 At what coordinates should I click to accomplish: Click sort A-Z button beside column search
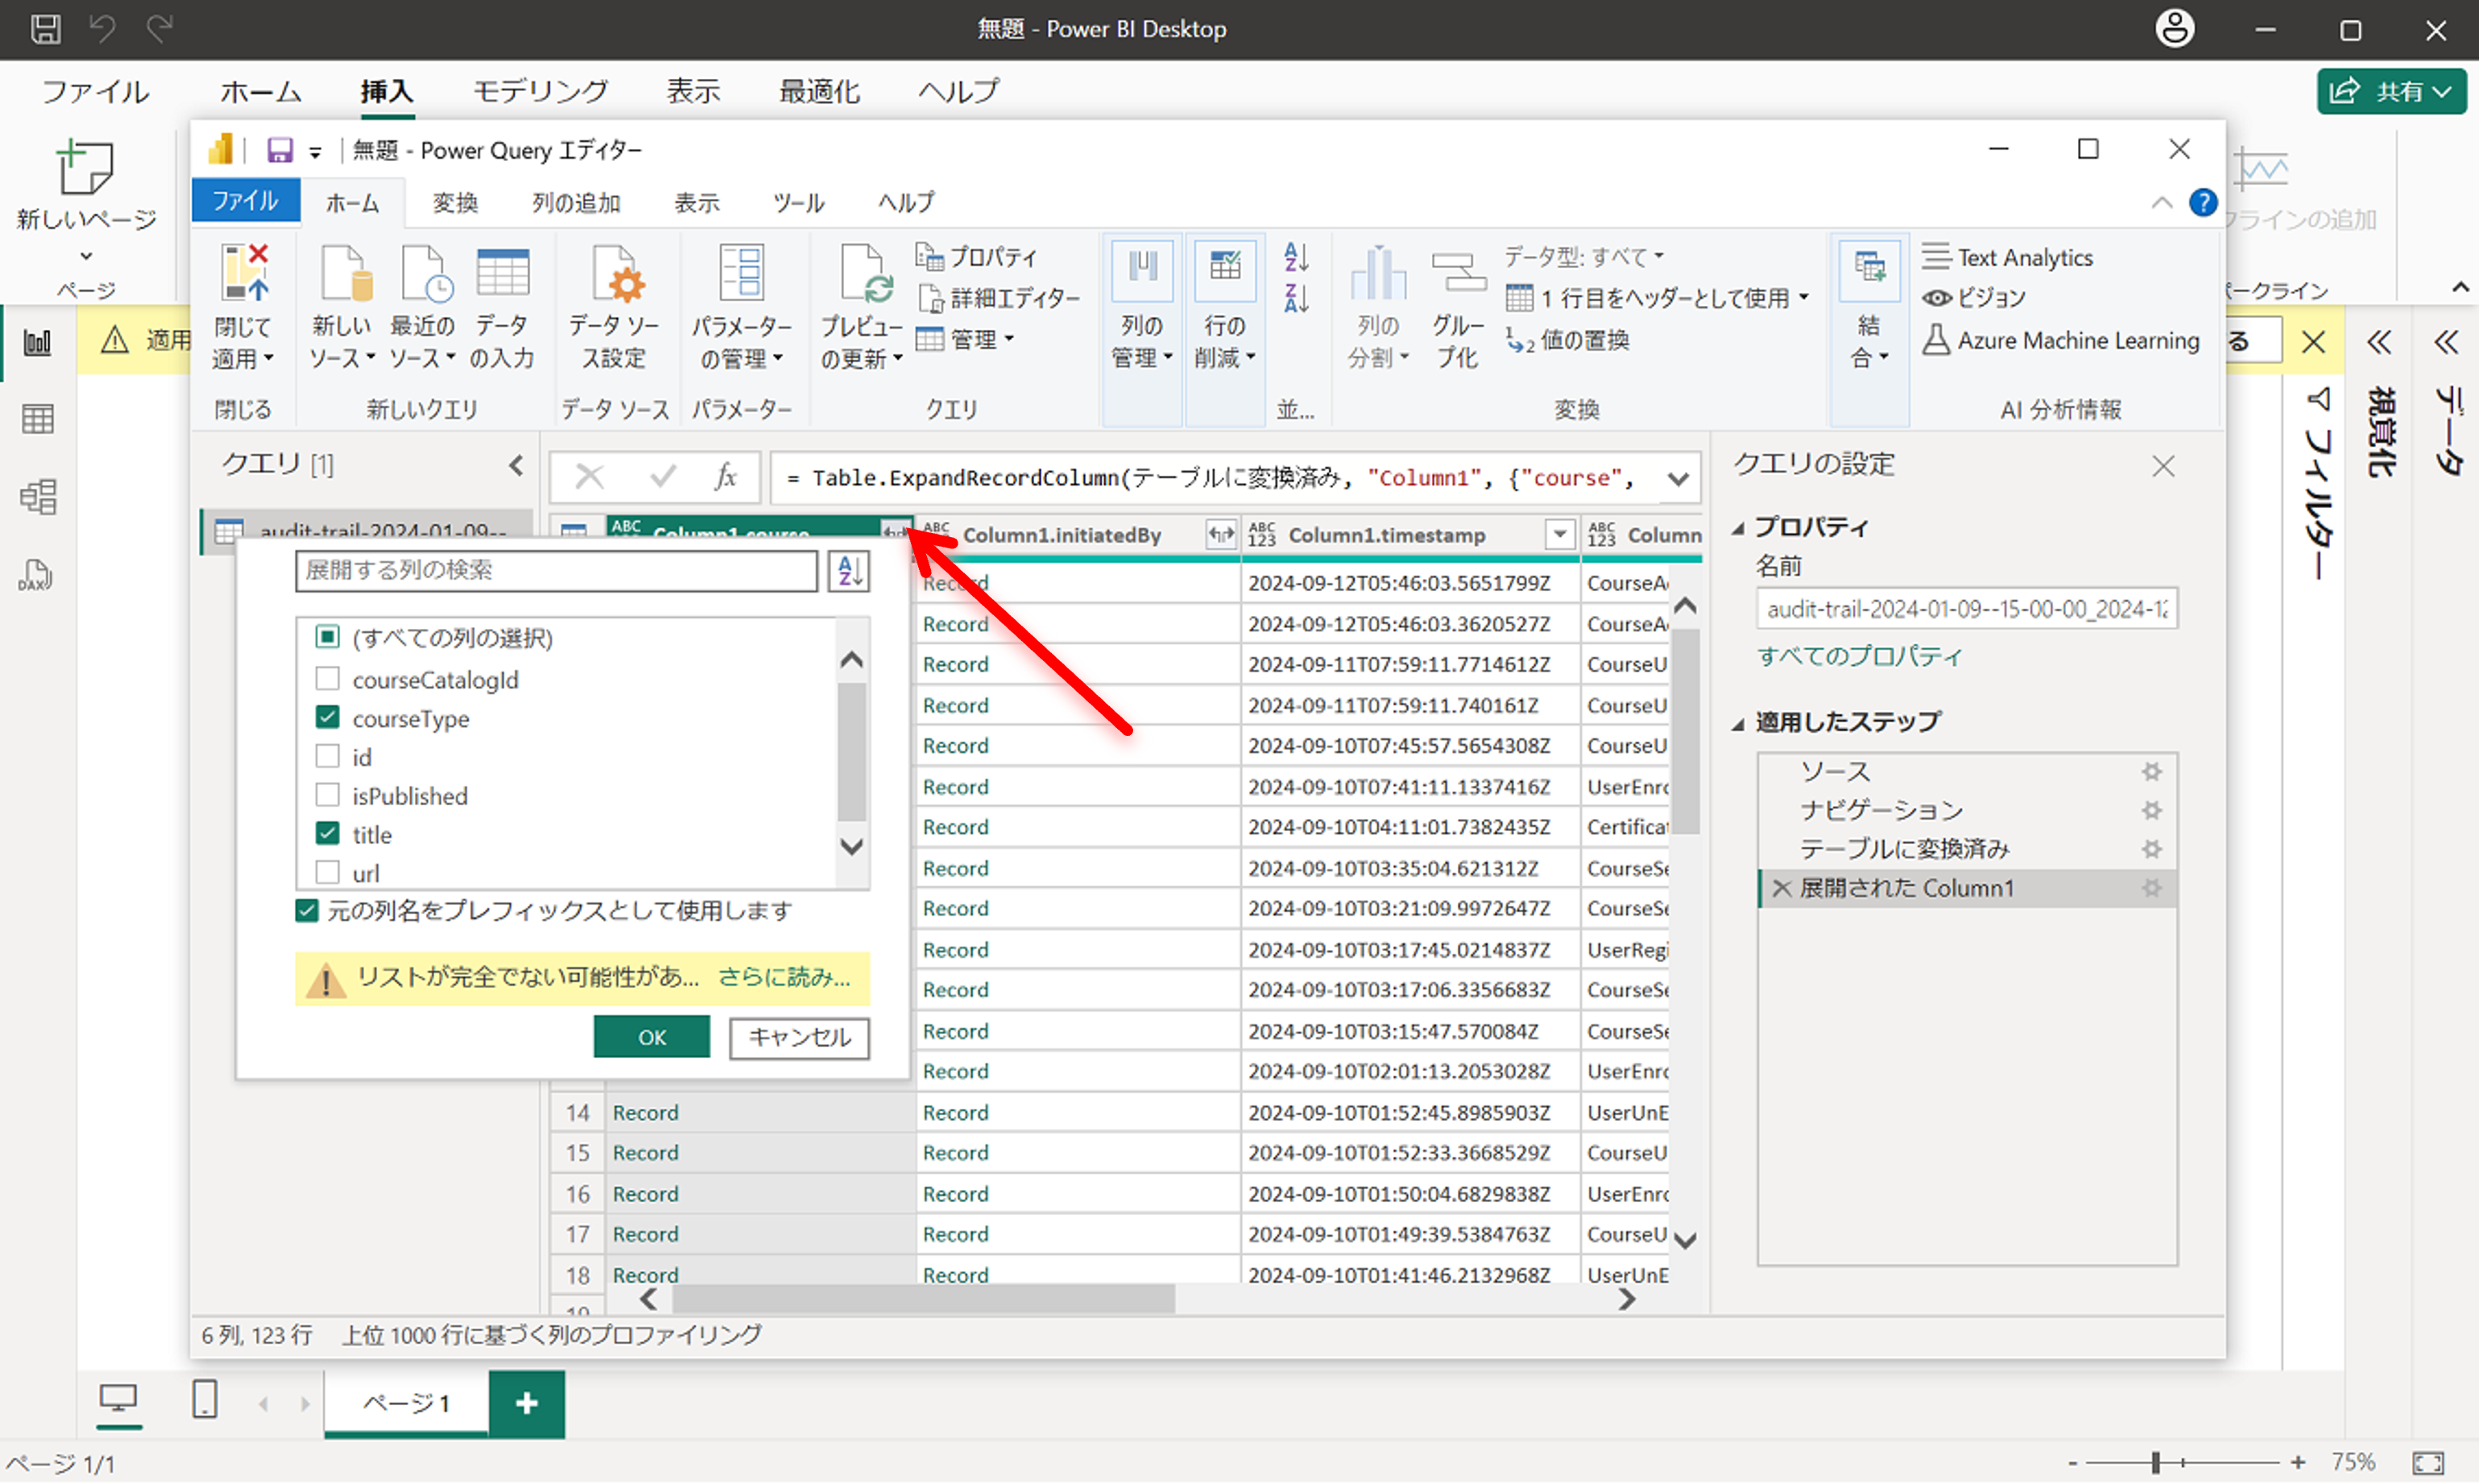point(849,571)
